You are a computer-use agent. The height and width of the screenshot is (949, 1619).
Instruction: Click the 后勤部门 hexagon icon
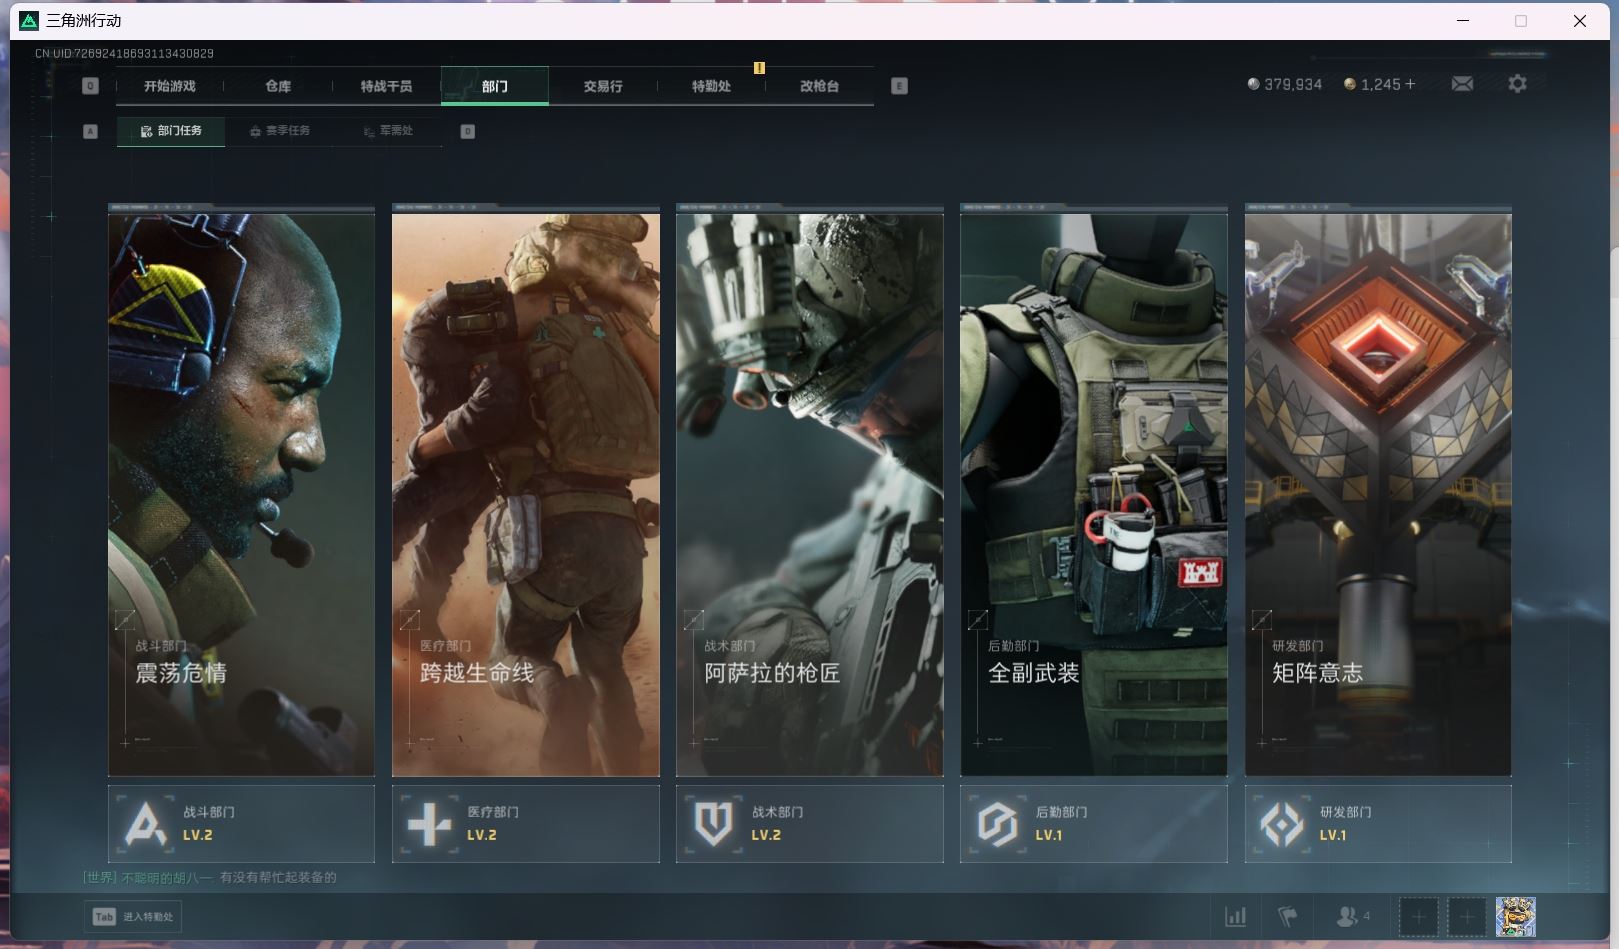pos(997,824)
